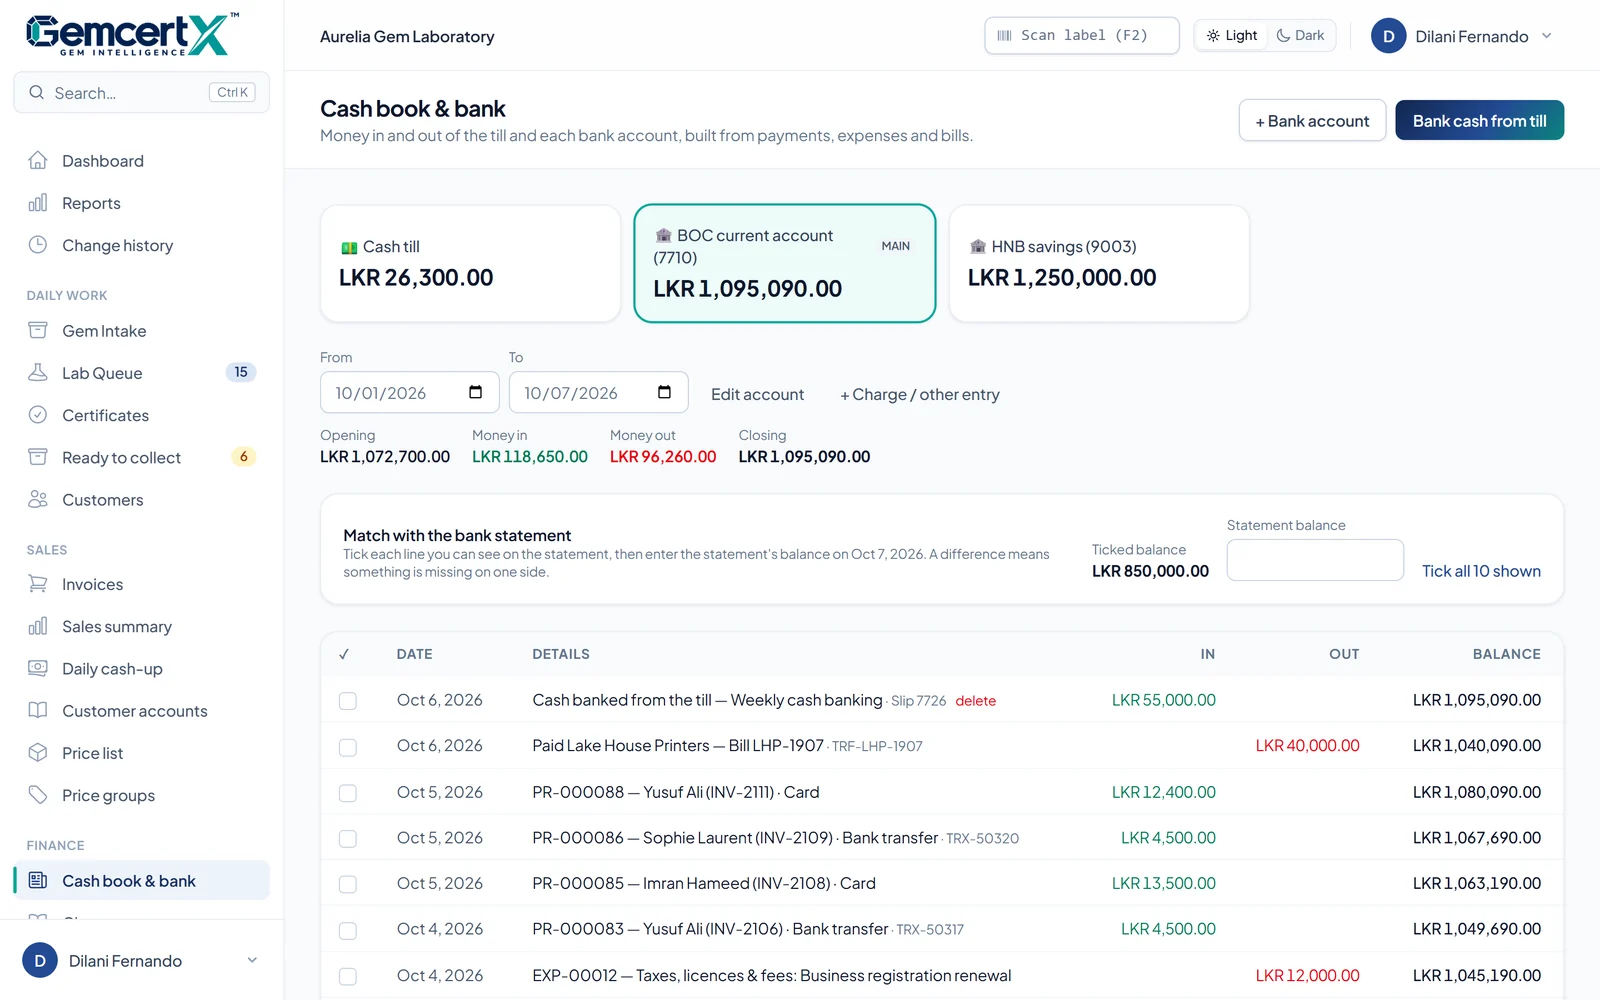Tick the PR-000086 Sophie Laurent row
Image resolution: width=1600 pixels, height=1000 pixels.
tap(348, 839)
